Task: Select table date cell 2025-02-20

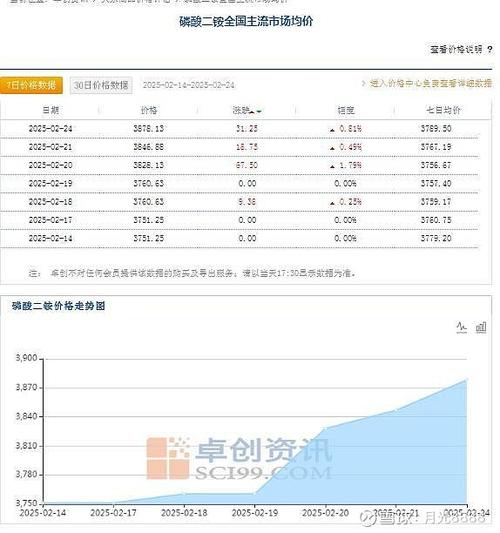Action: (x=50, y=165)
